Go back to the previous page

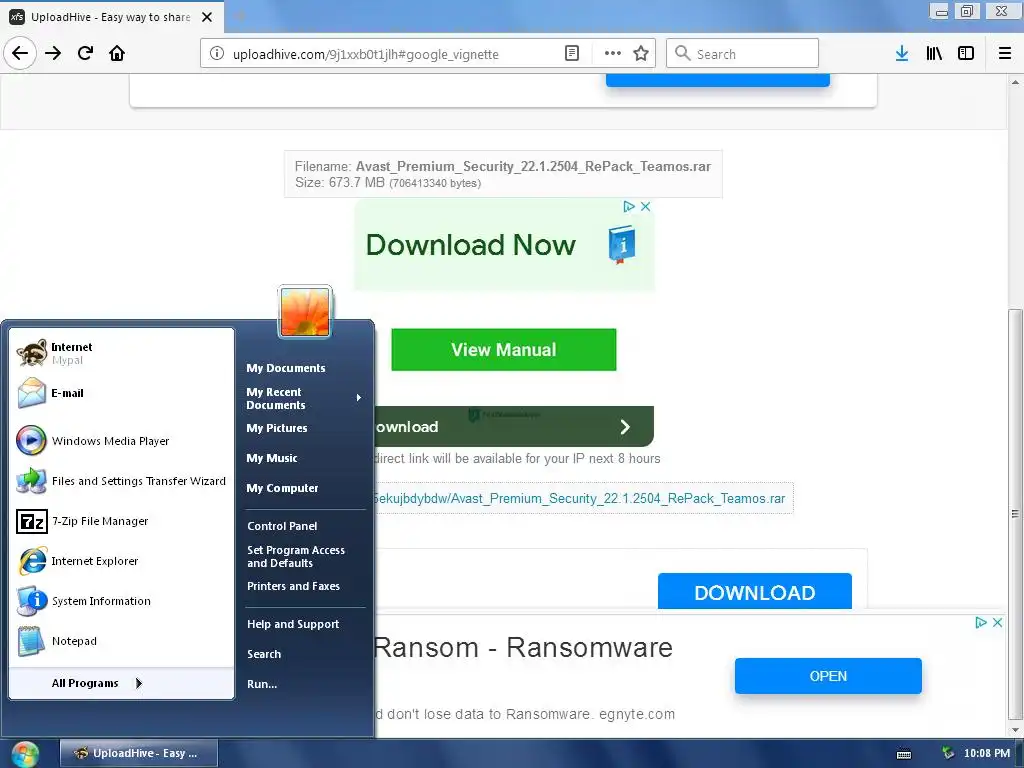pos(20,53)
